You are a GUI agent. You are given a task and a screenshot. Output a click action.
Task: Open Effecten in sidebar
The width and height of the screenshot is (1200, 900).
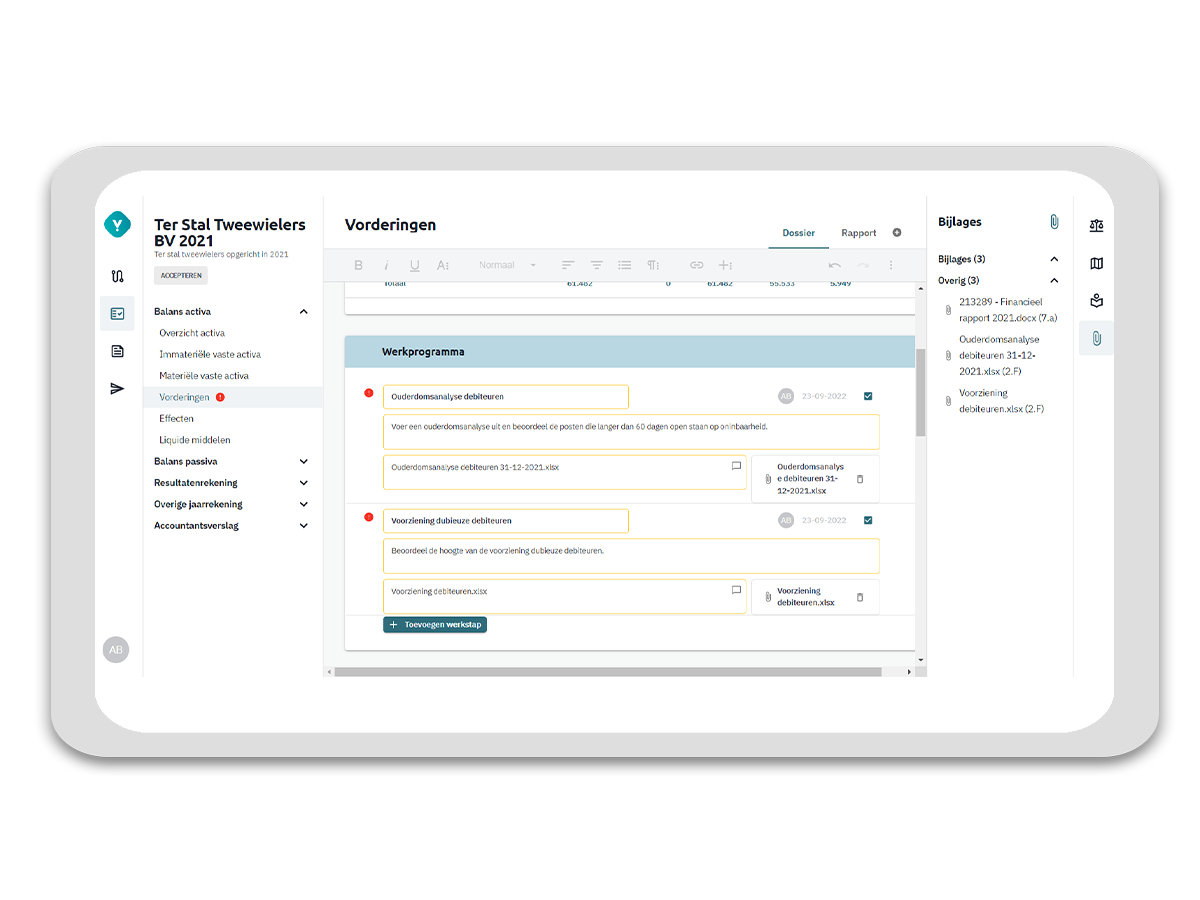click(x=176, y=419)
